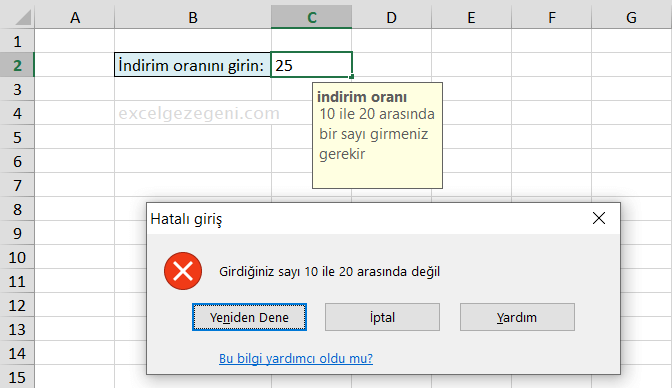Screen dimensions: 672x388
Task: Select row 8 header
Action: [17, 209]
